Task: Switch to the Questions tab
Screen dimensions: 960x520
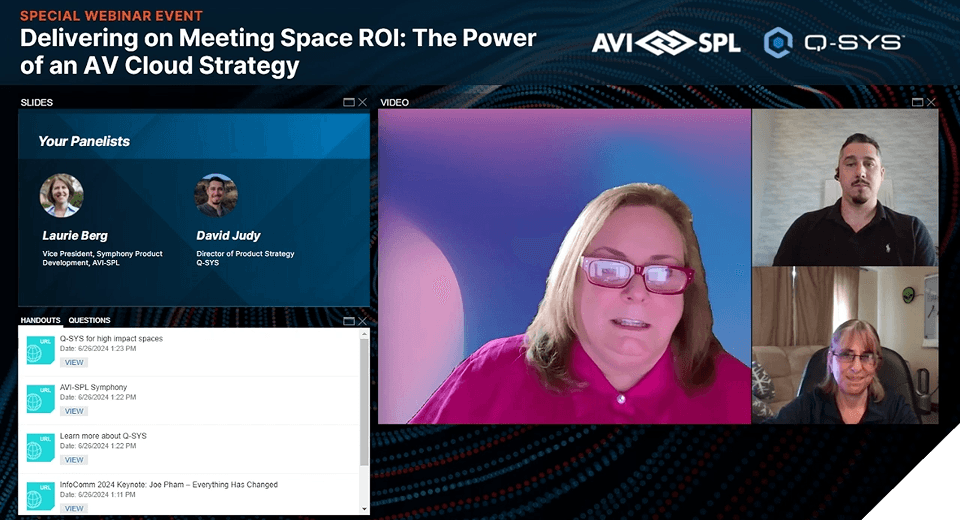Action: [89, 320]
